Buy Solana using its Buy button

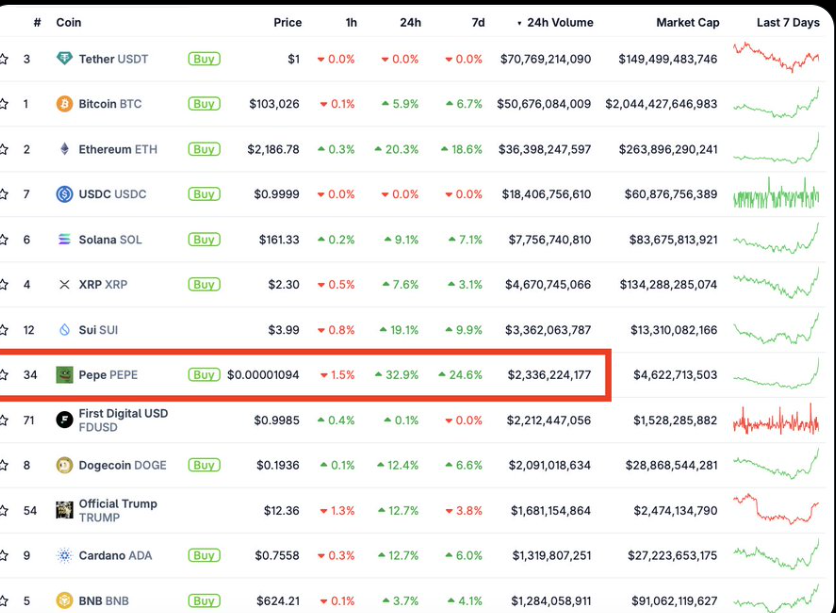[x=204, y=239]
